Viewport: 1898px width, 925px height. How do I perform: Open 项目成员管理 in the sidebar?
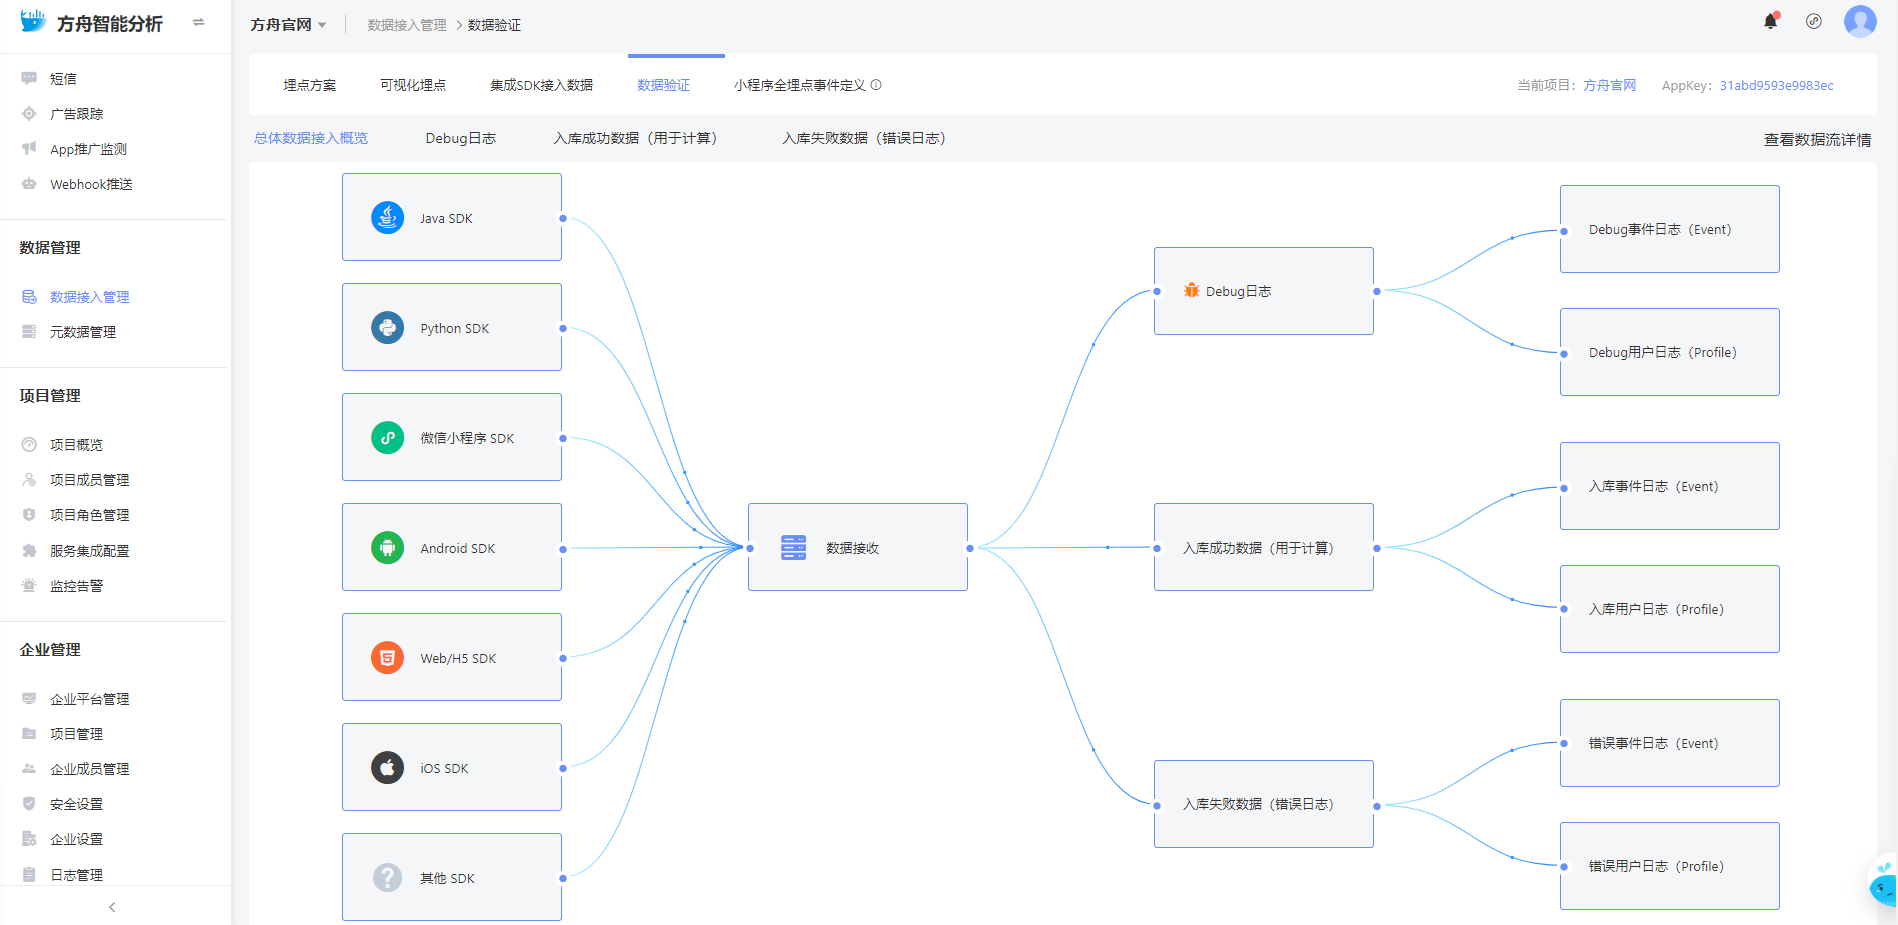[90, 479]
